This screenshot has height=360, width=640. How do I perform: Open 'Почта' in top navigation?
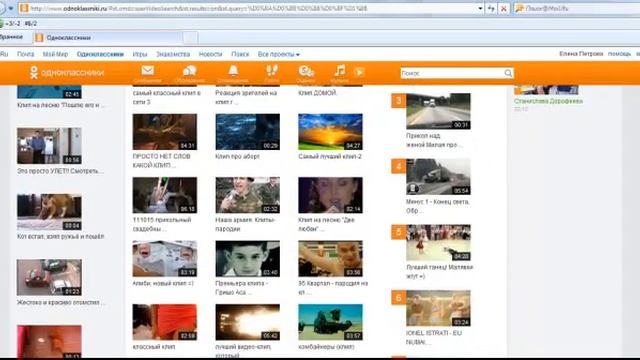[x=25, y=54]
